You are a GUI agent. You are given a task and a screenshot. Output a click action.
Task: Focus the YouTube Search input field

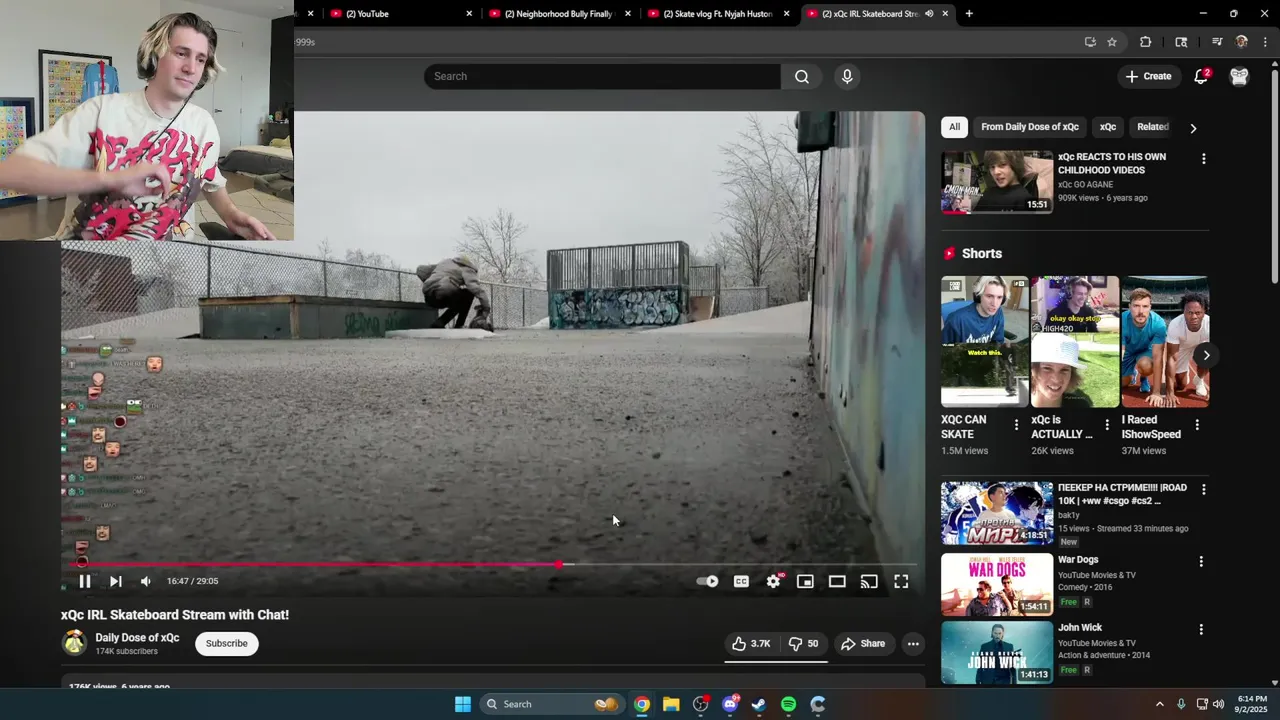pyautogui.click(x=602, y=76)
